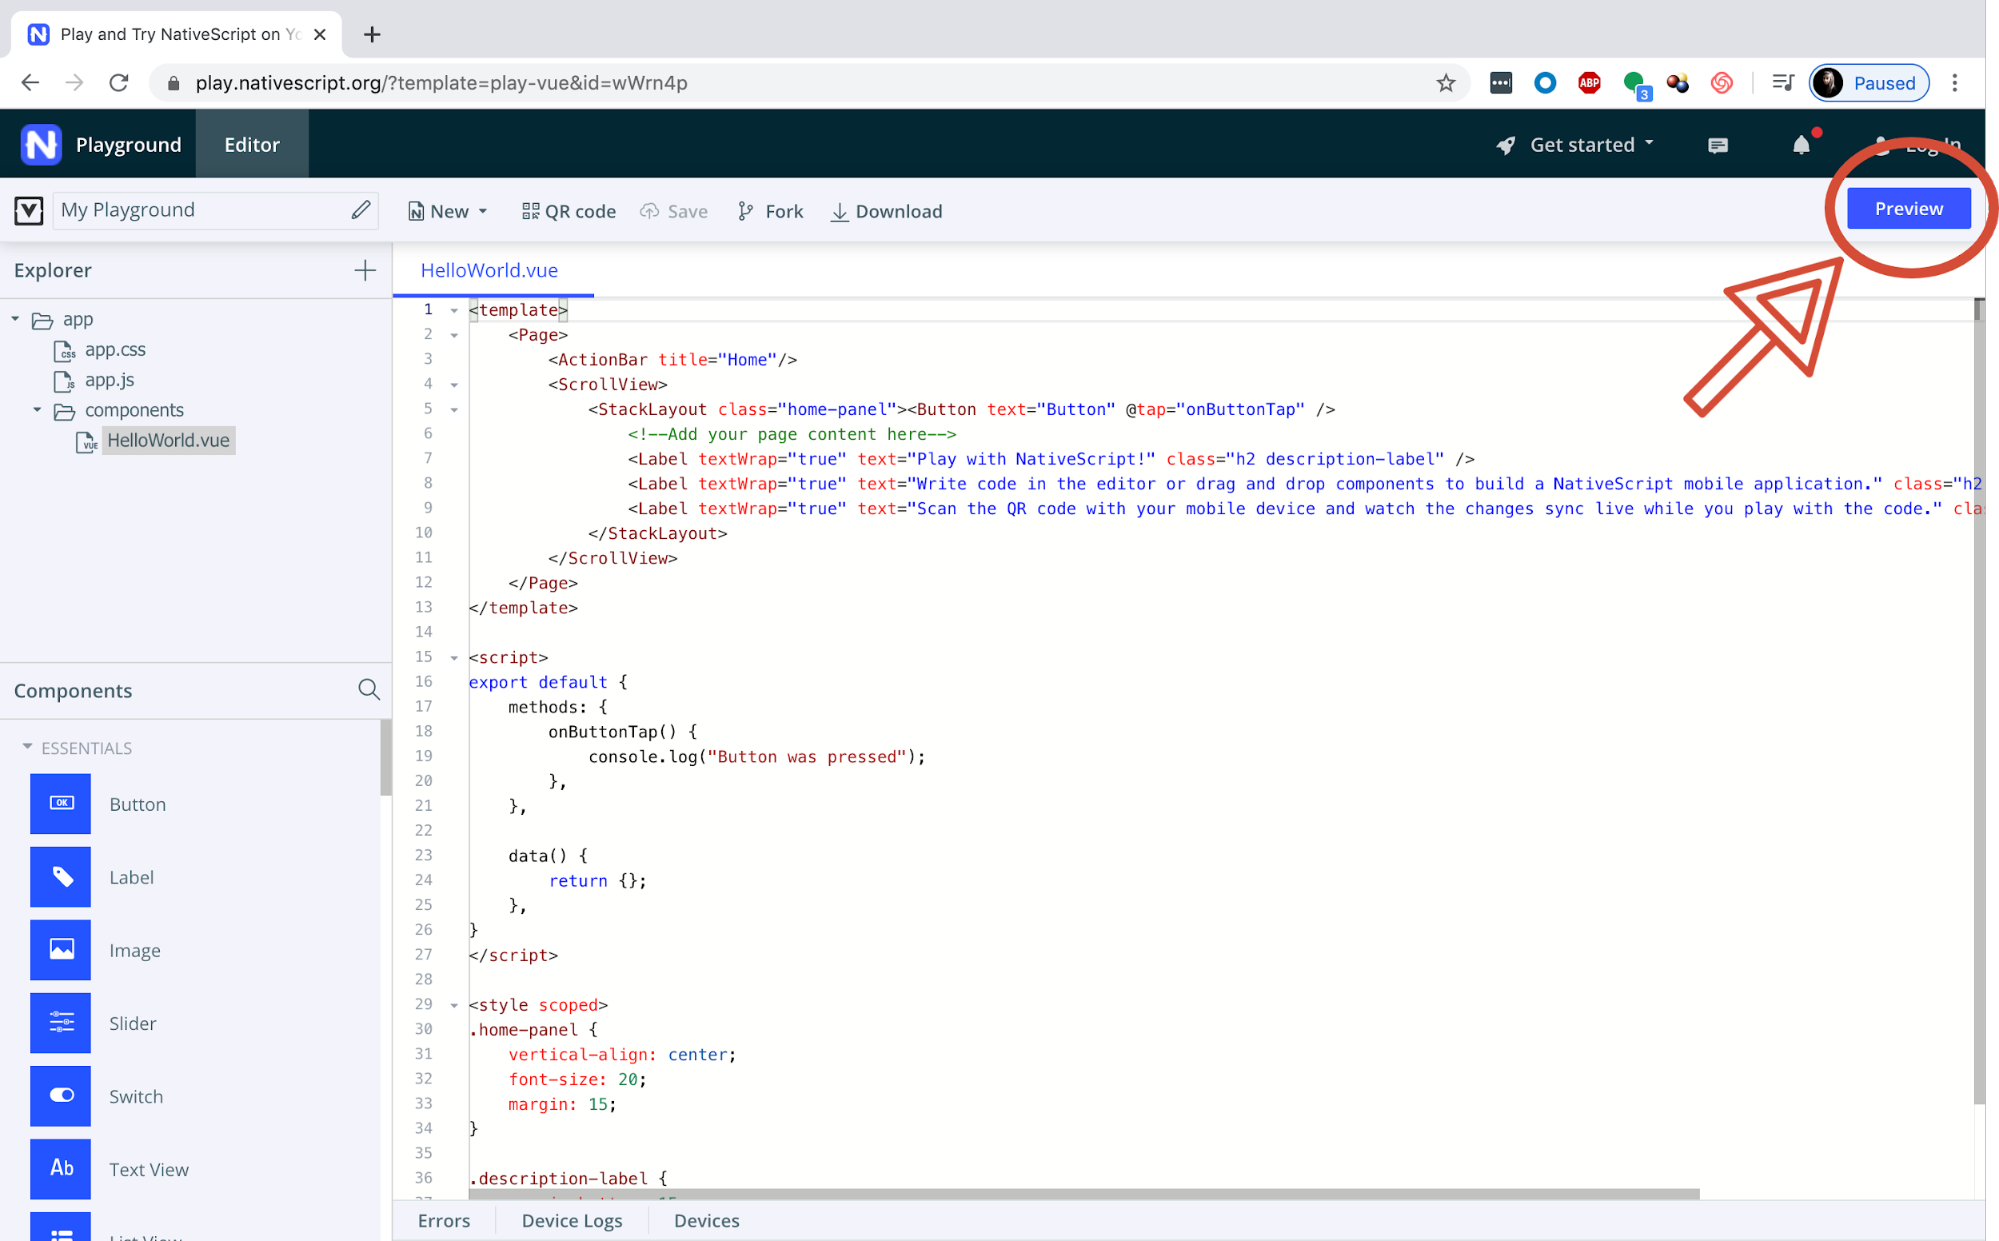Click the Components panel scrollbar
The width and height of the screenshot is (1999, 1241).
point(386,758)
